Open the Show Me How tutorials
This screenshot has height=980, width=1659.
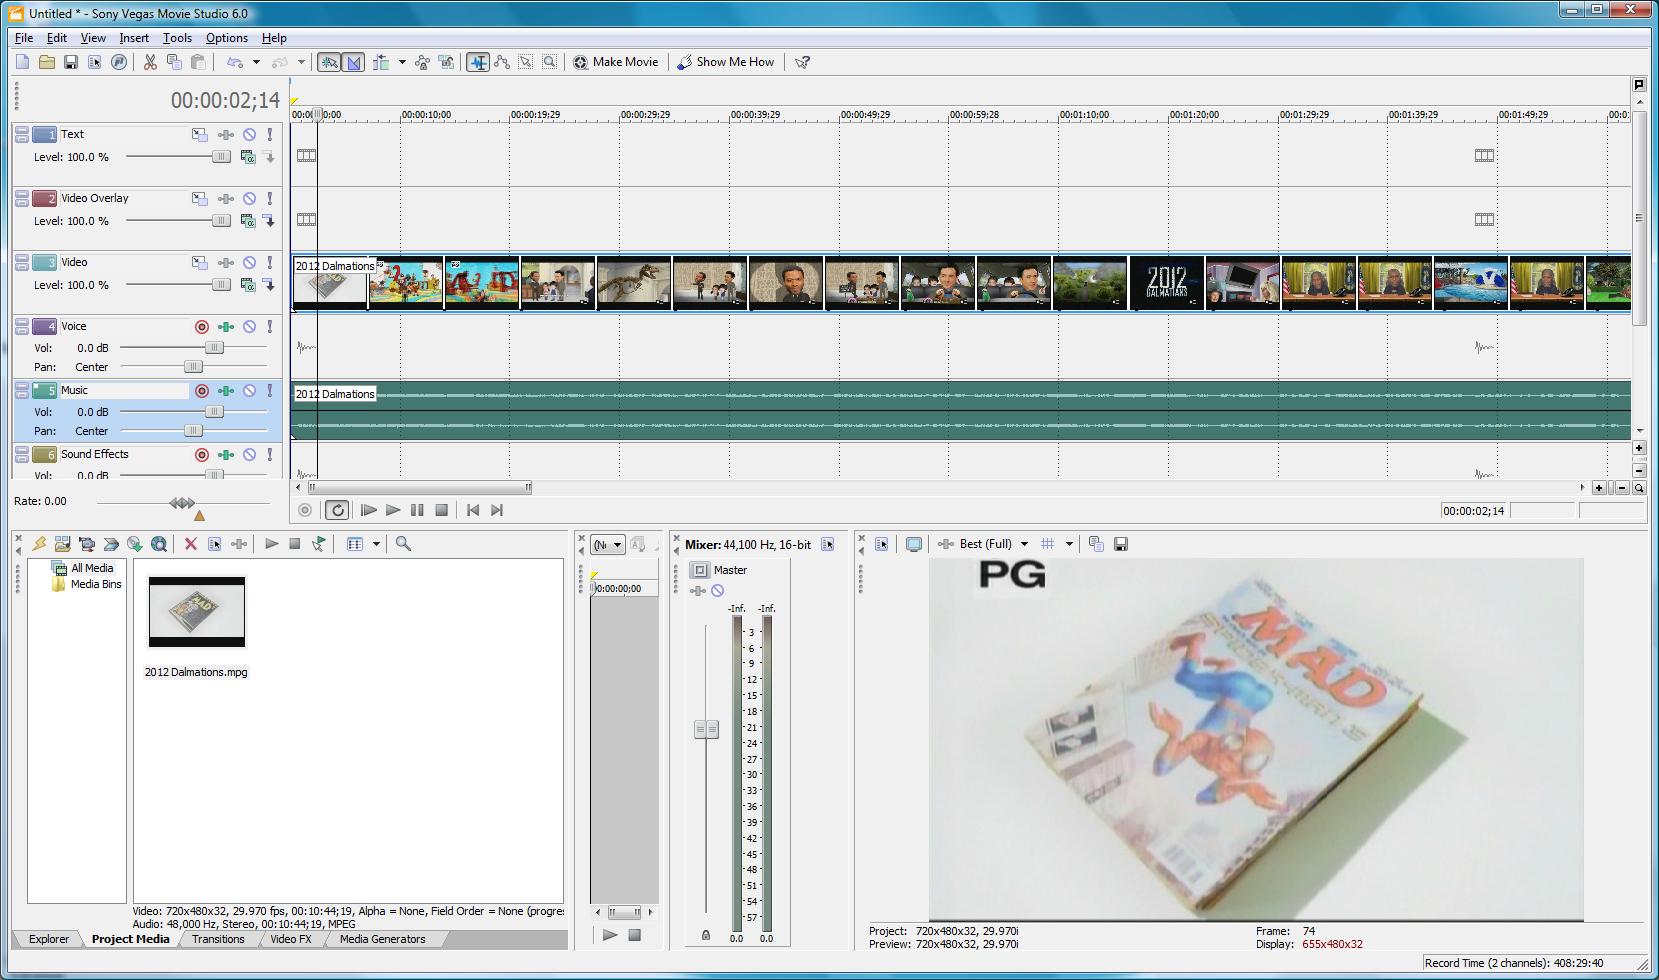point(726,62)
